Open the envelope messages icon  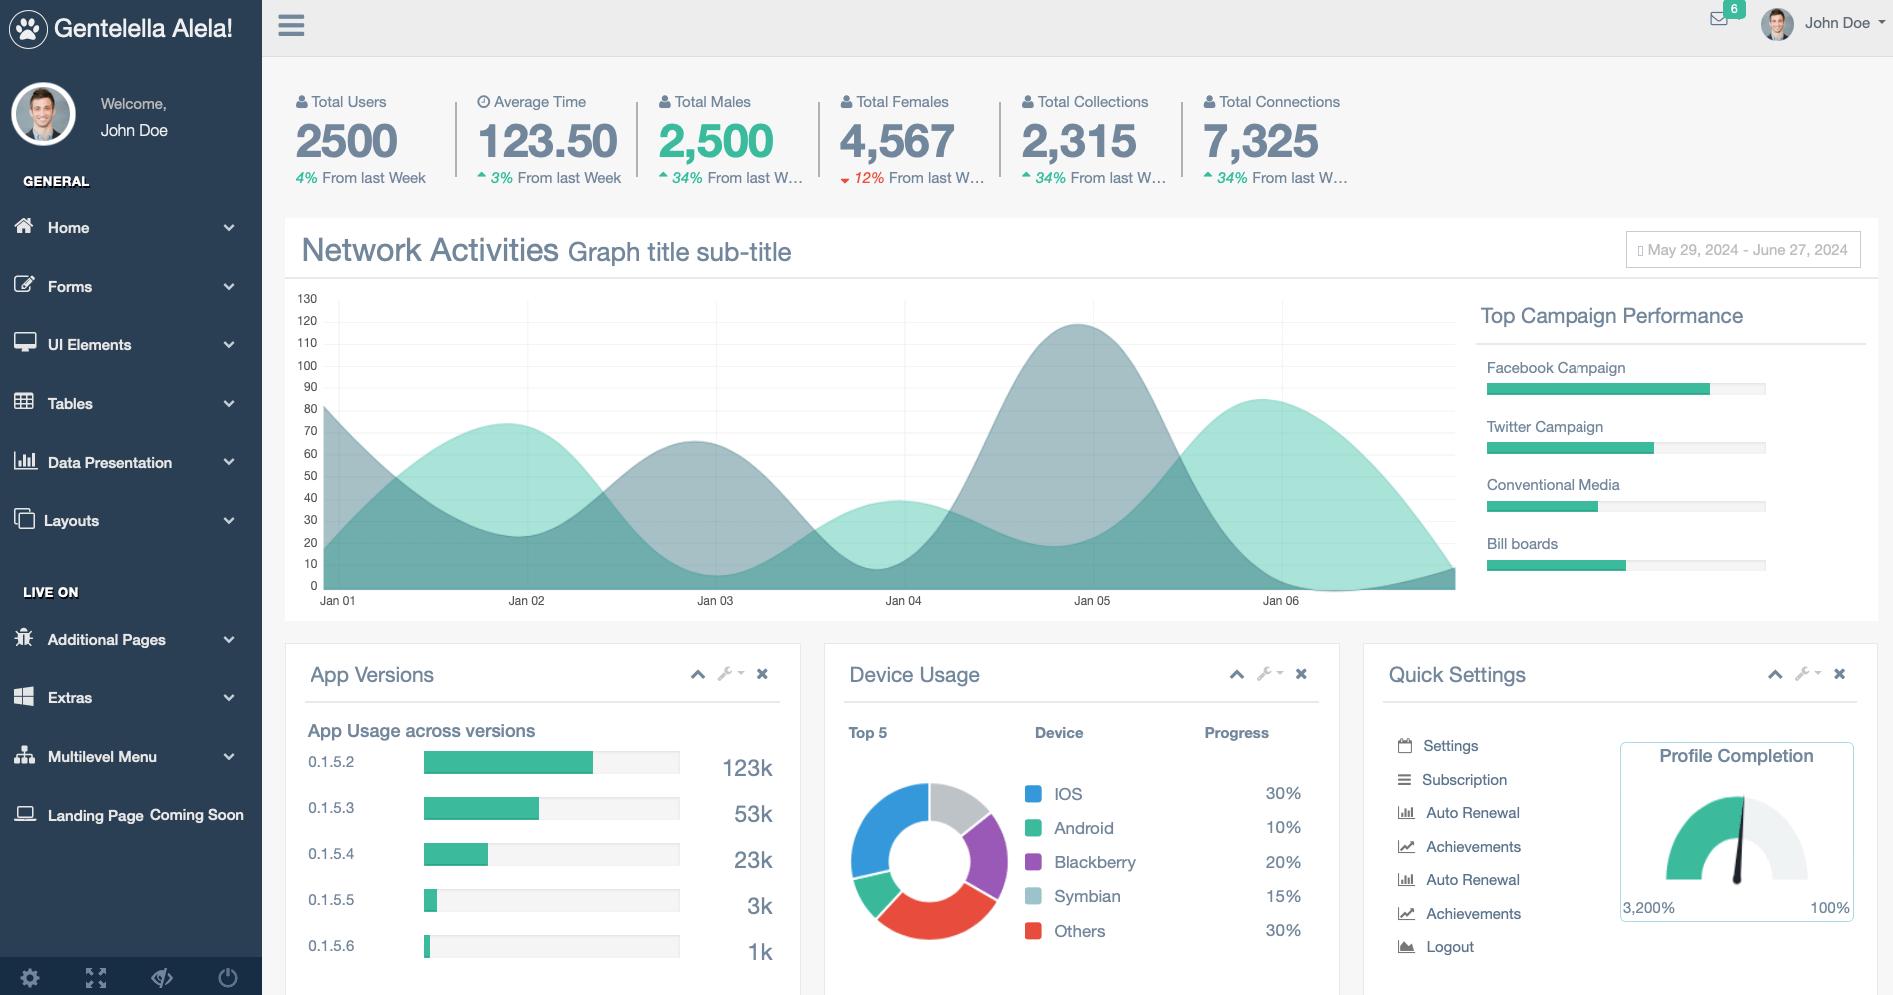(1718, 19)
